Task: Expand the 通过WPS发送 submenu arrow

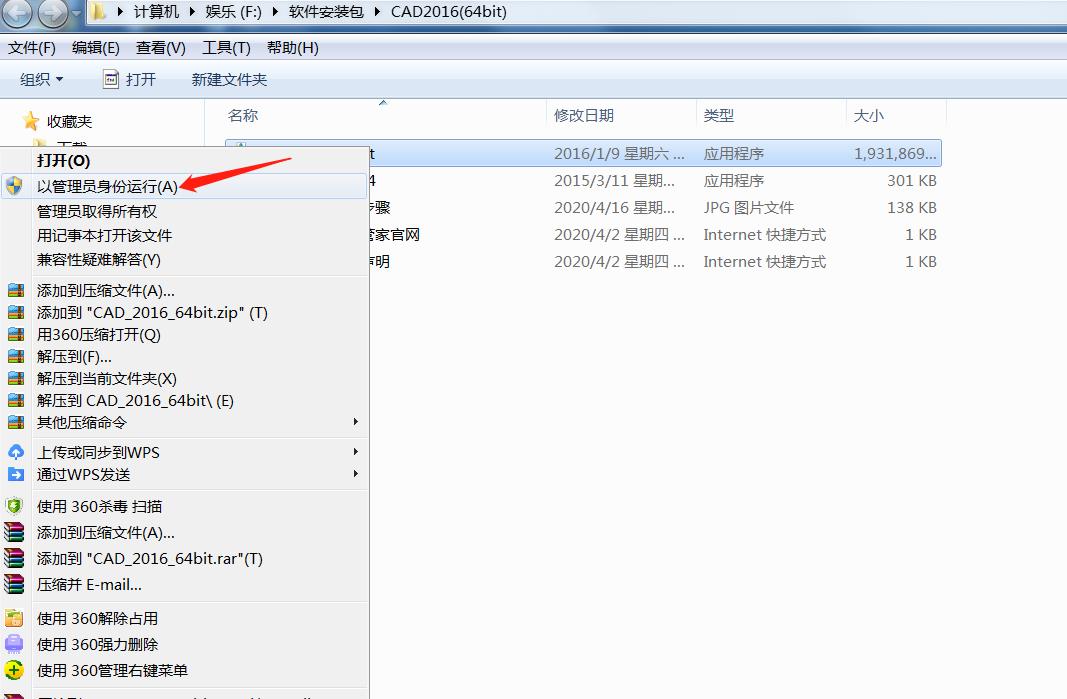Action: coord(355,474)
